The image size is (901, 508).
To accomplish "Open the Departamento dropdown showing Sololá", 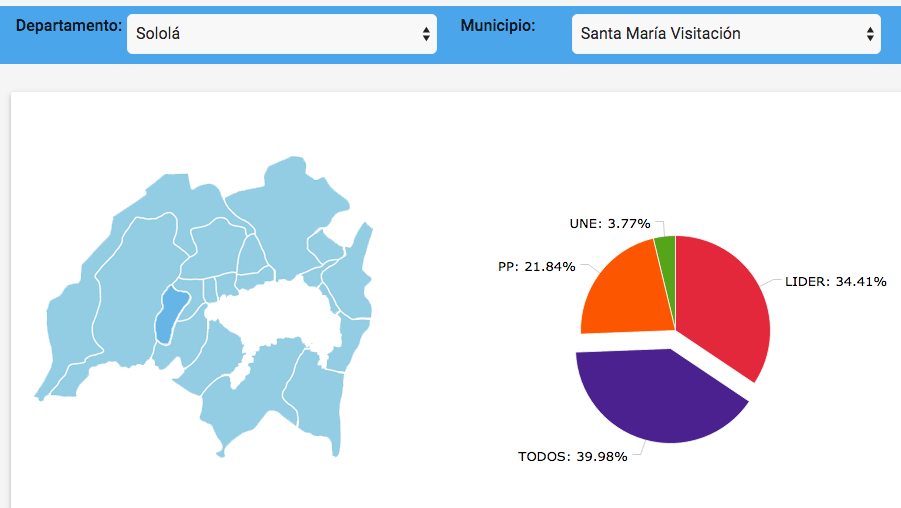I will [270, 34].
